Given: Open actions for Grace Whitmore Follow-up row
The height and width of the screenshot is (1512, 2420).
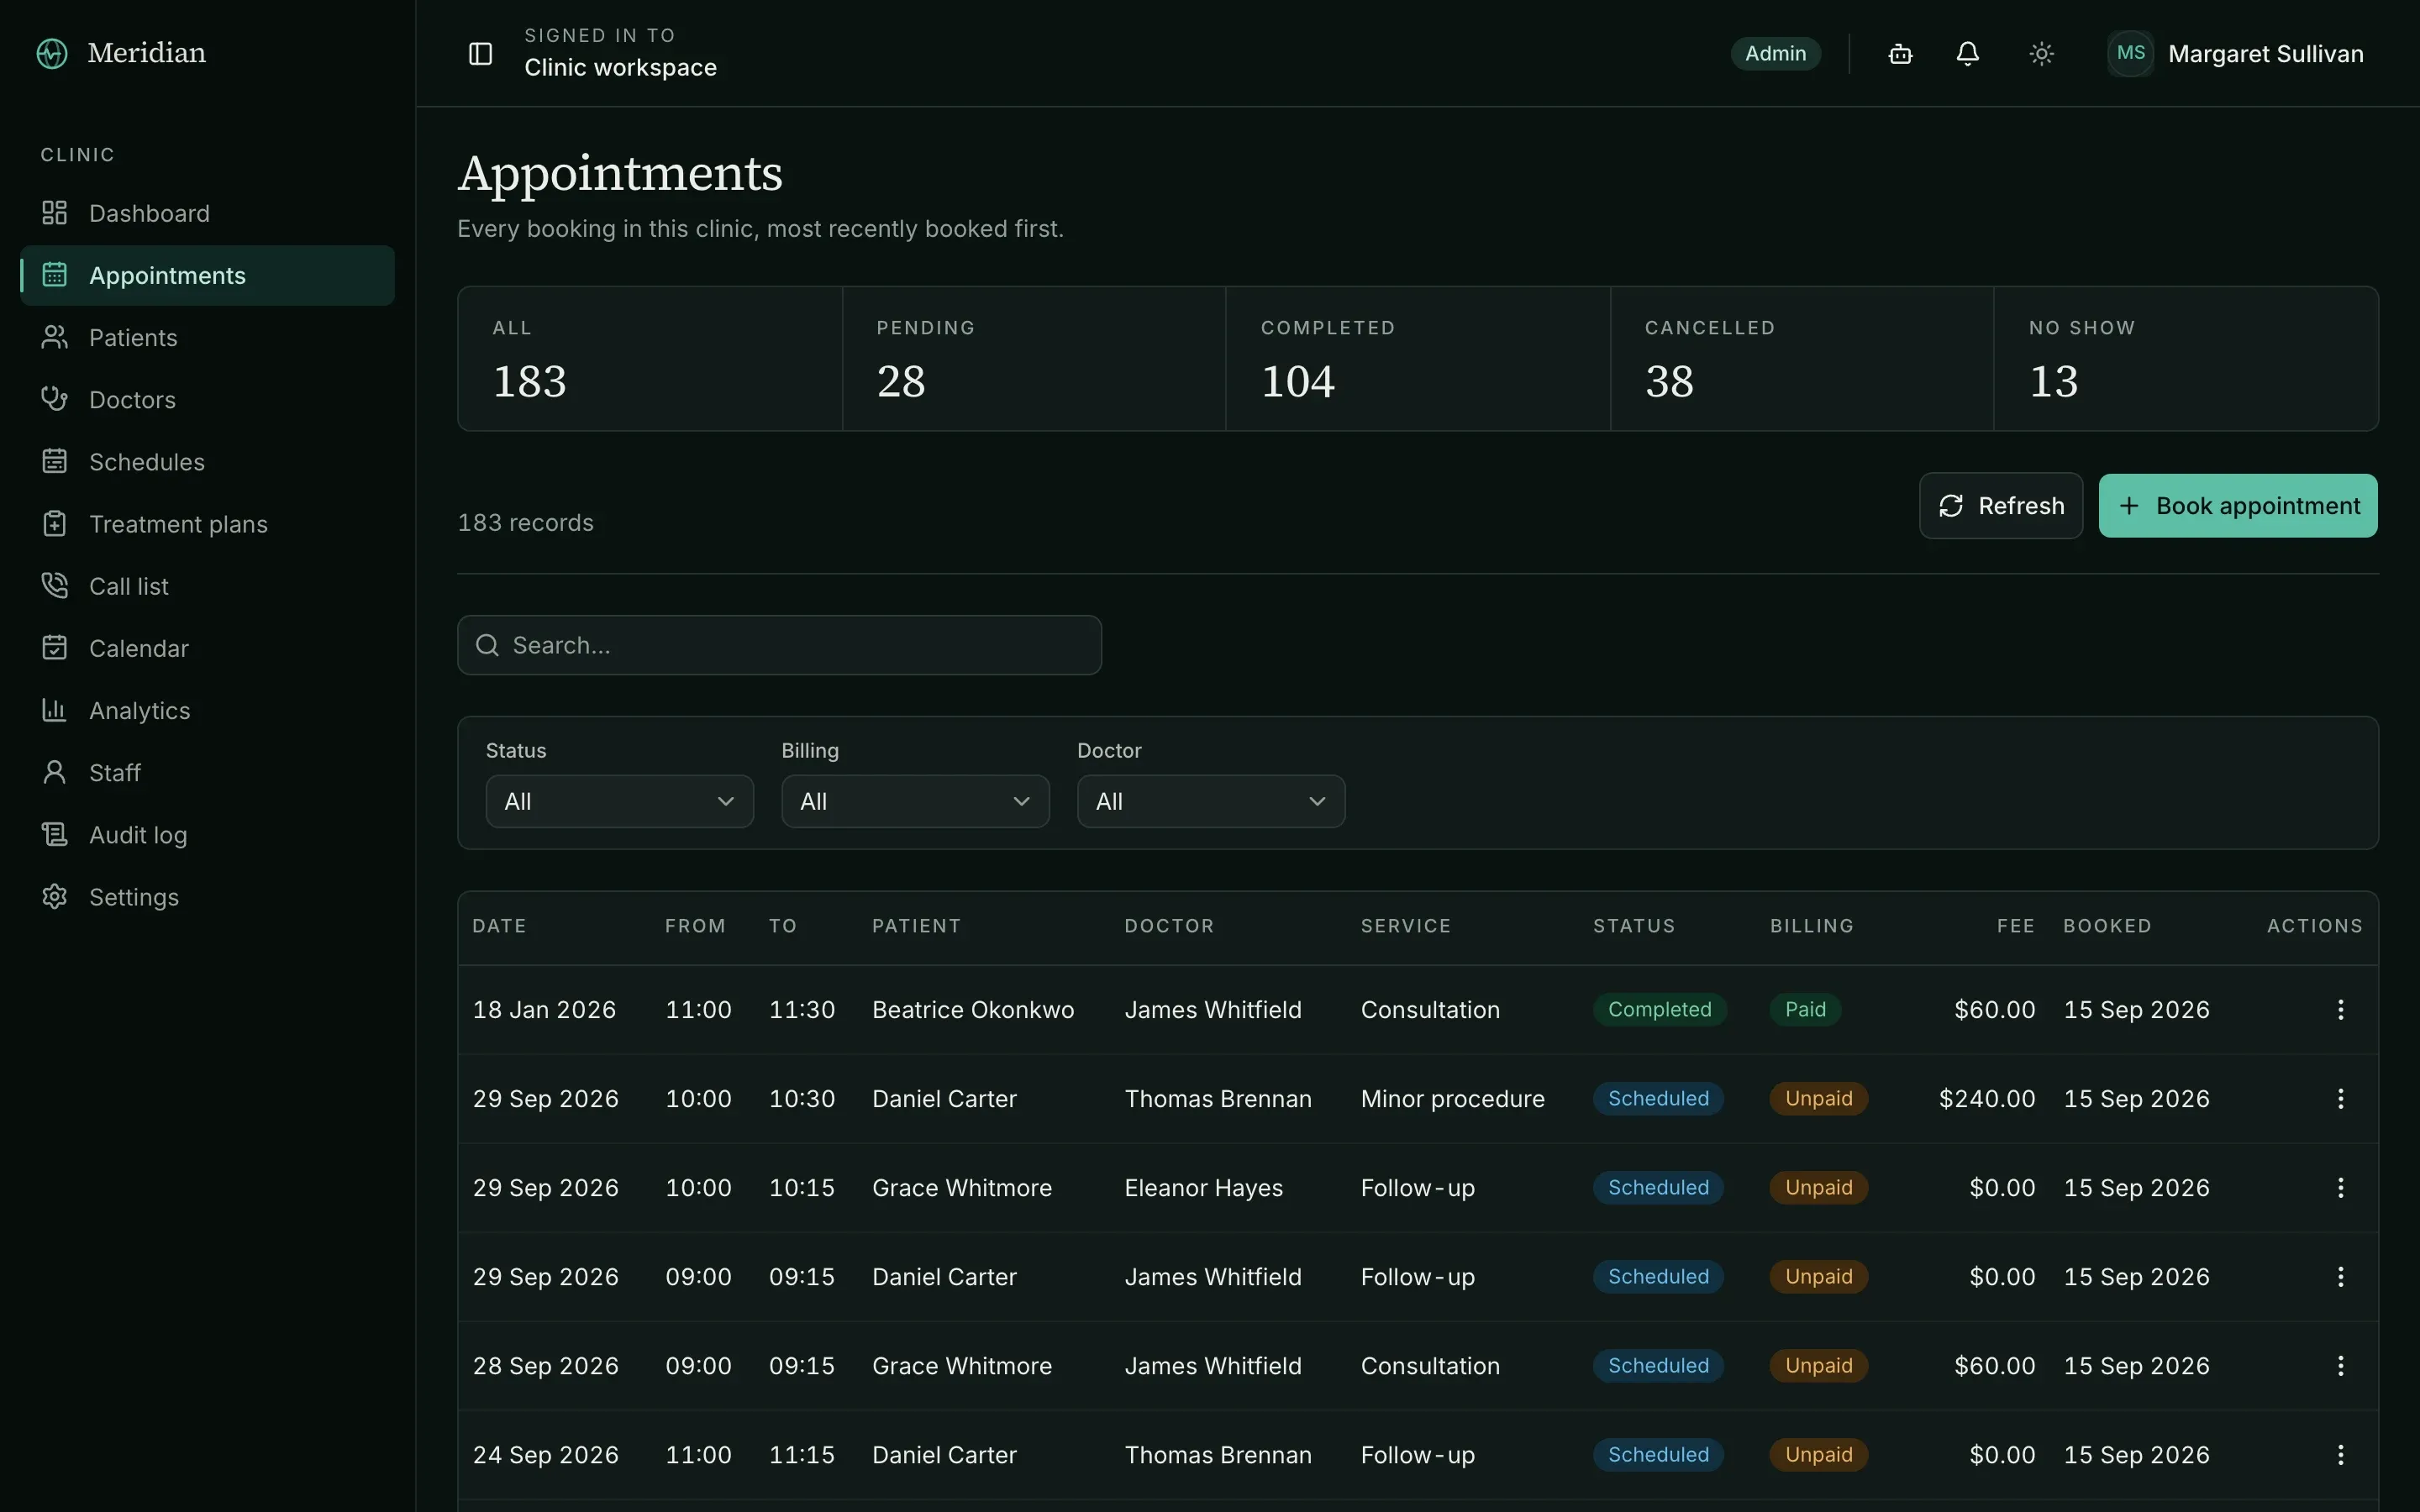Looking at the screenshot, I should click(2340, 1187).
